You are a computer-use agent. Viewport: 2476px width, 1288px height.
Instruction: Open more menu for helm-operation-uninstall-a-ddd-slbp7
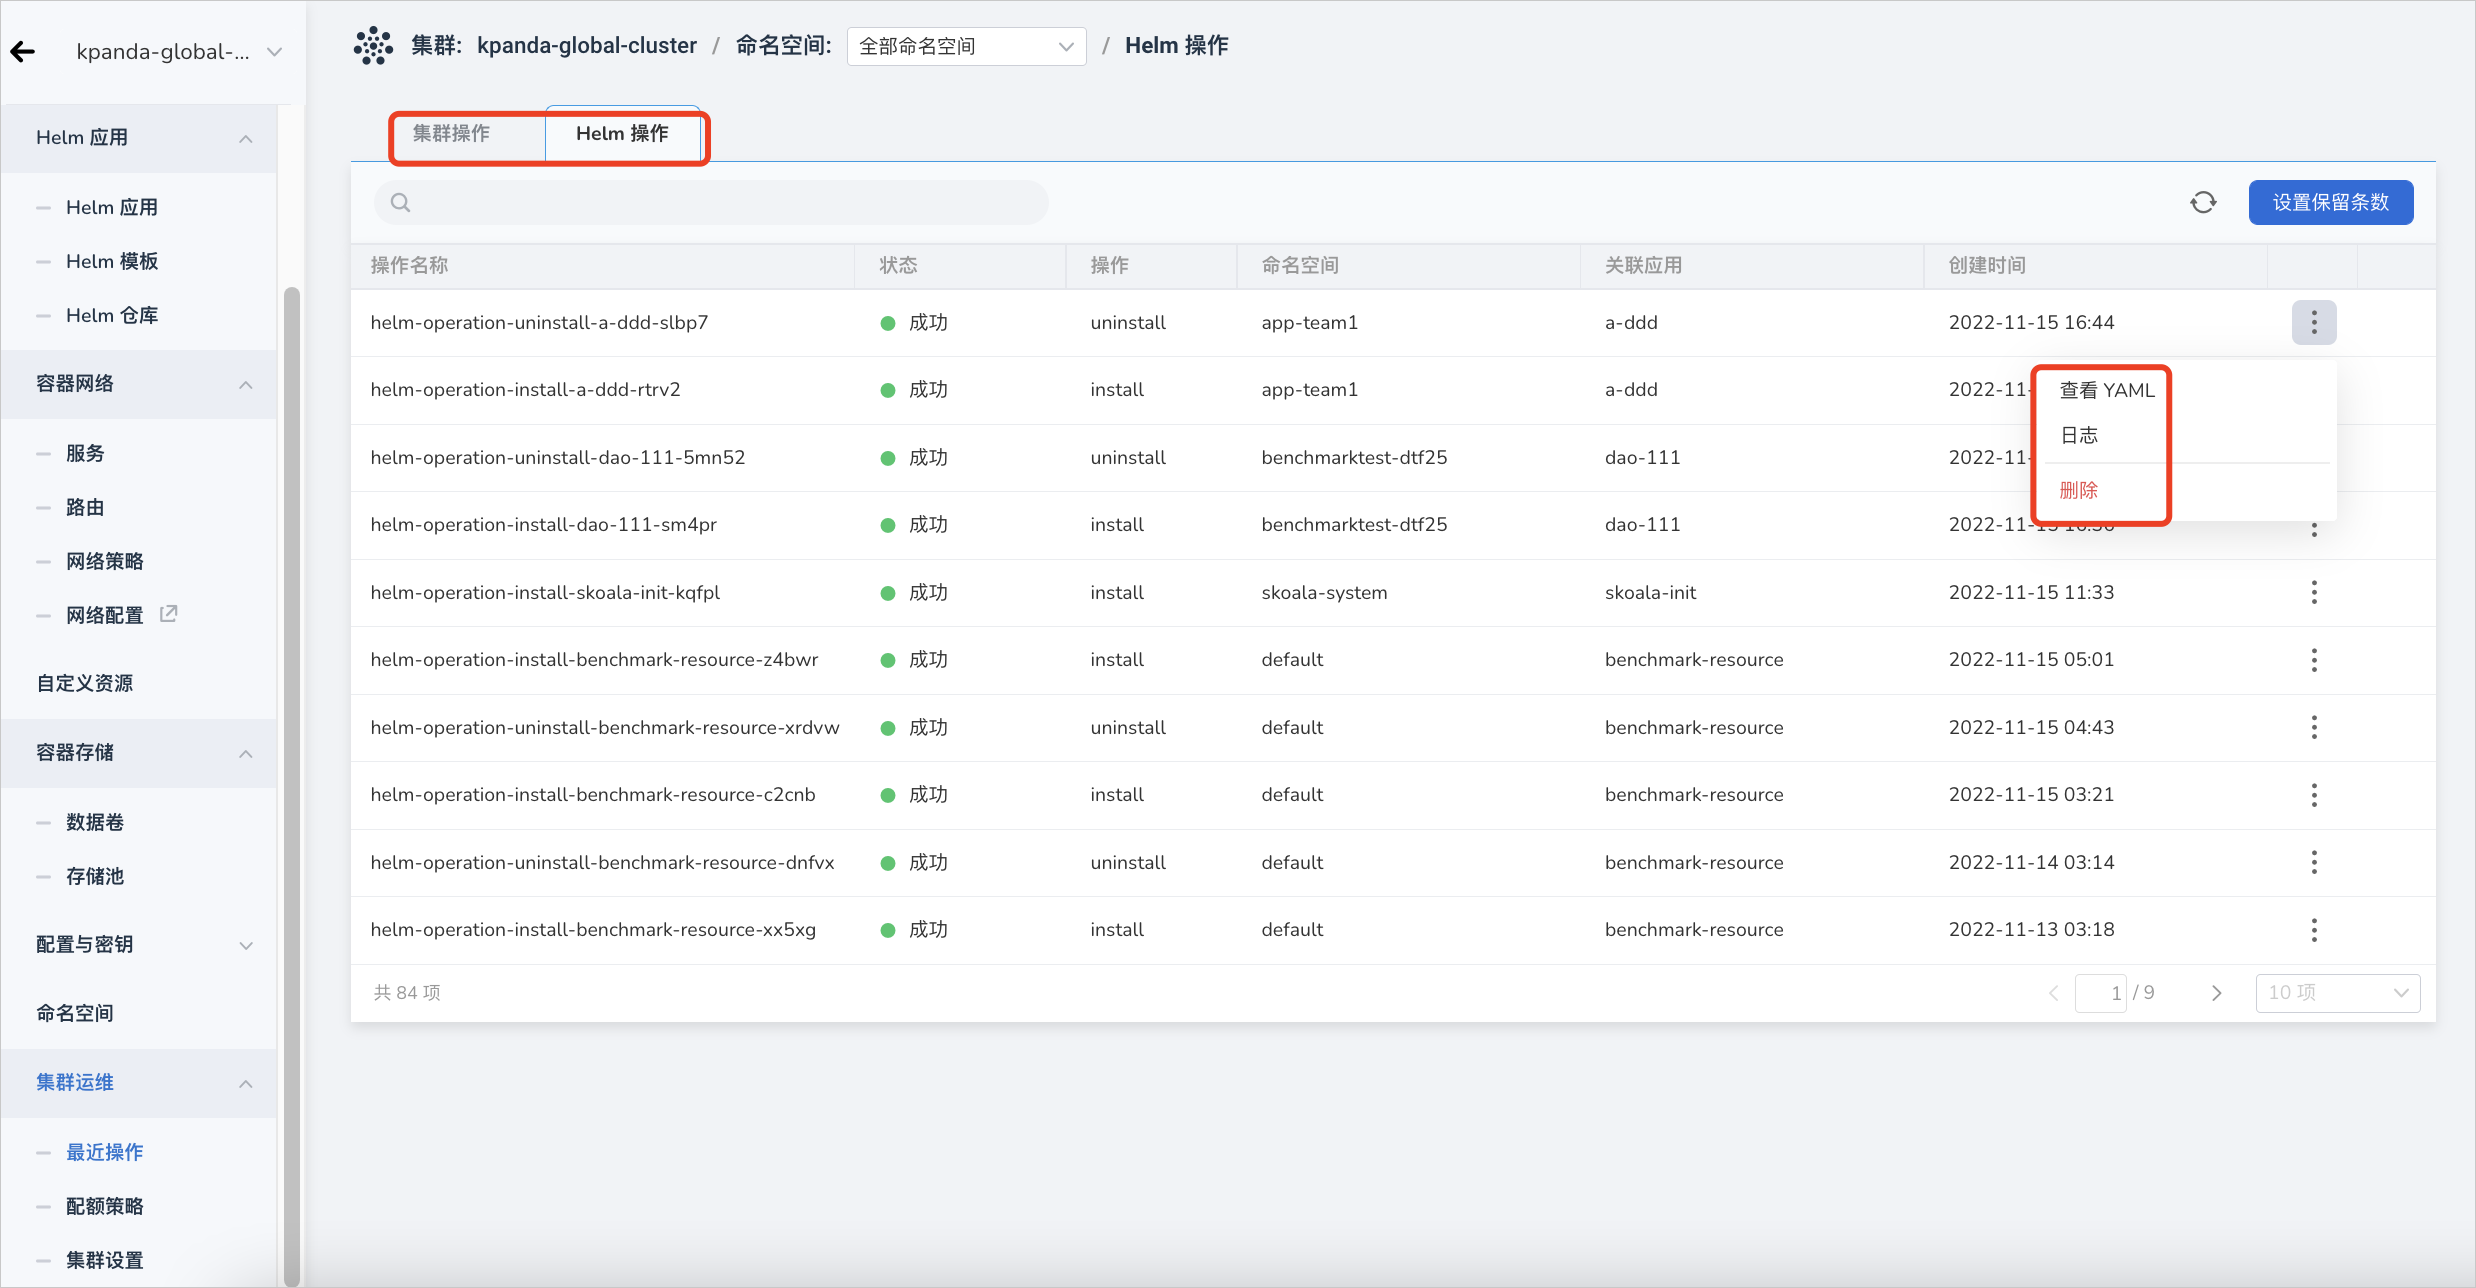[x=2314, y=323]
